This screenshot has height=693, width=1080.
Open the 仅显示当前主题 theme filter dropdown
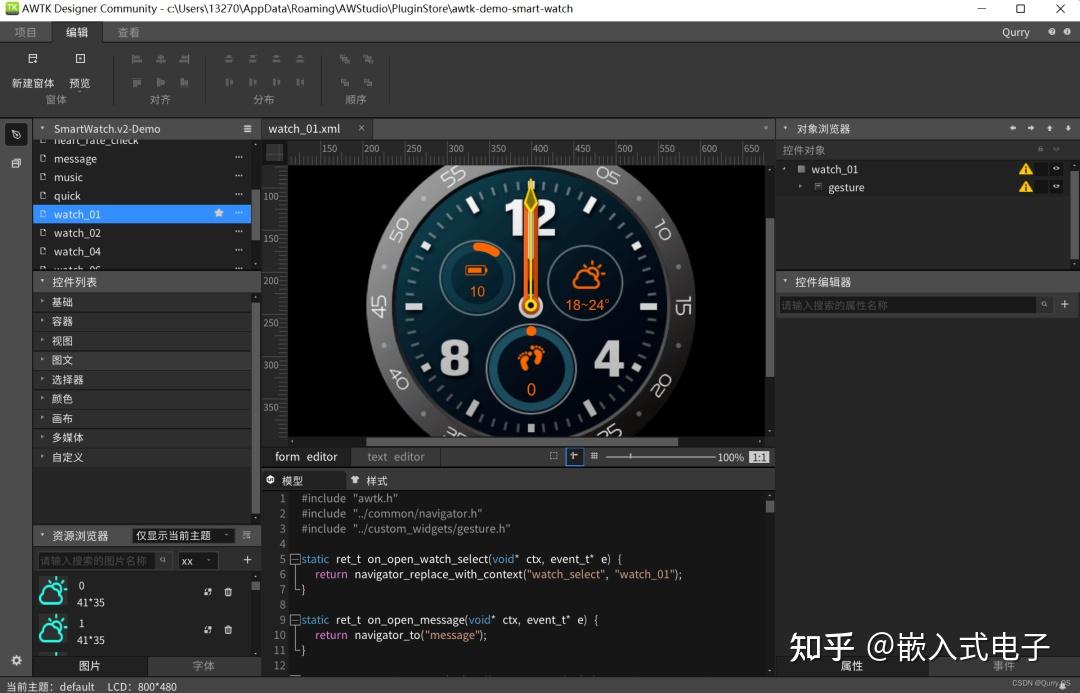pyautogui.click(x=184, y=536)
